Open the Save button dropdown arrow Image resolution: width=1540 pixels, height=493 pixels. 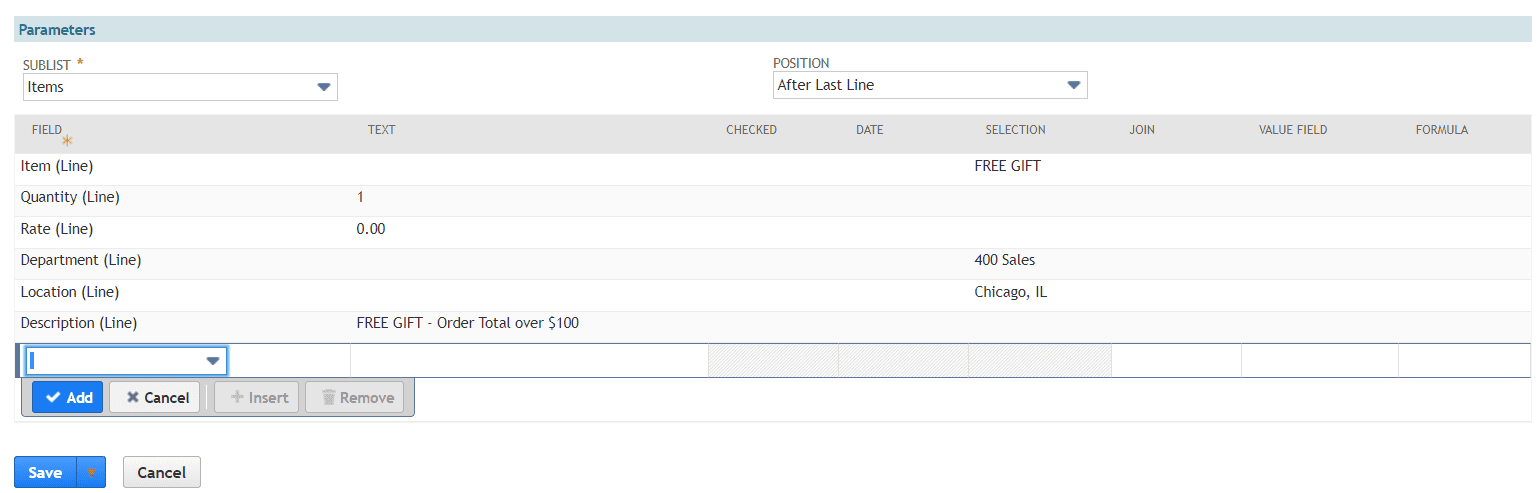click(x=91, y=472)
